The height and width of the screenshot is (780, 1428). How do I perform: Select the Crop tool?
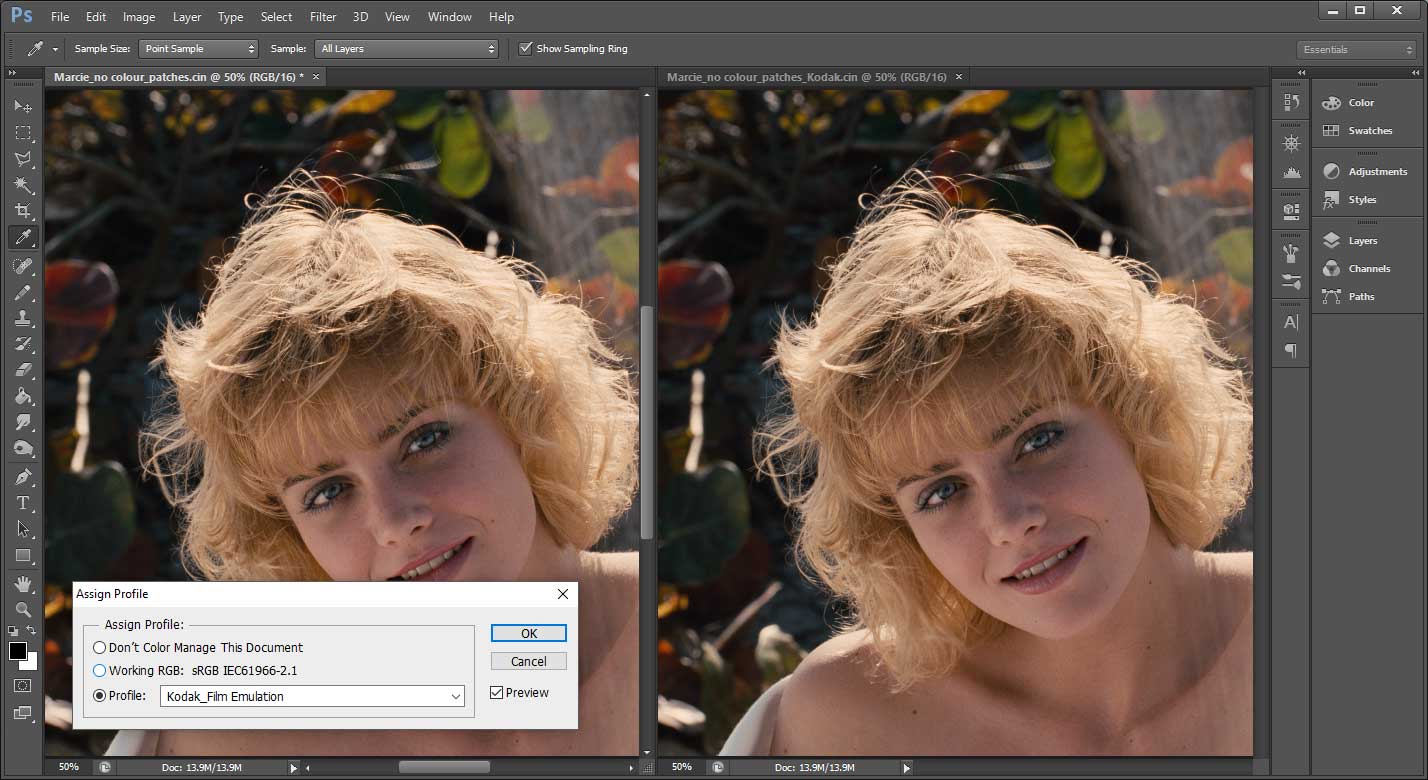tap(23, 210)
